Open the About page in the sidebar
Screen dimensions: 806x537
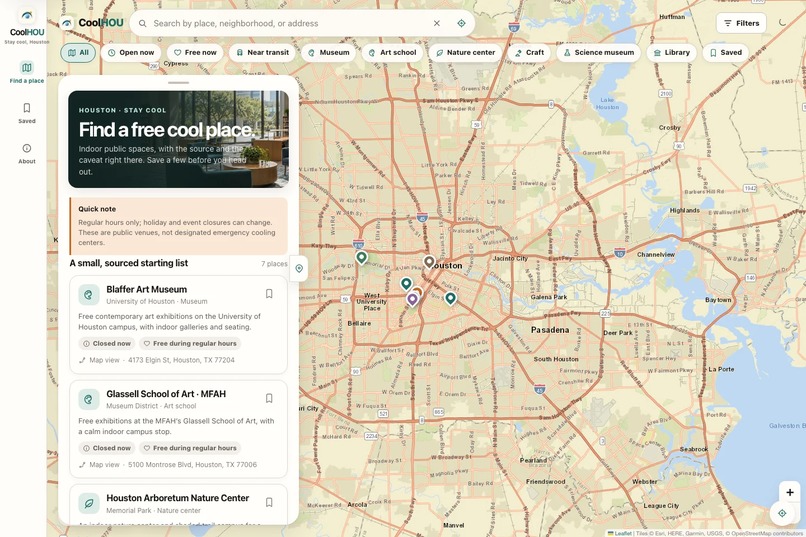[x=27, y=154]
